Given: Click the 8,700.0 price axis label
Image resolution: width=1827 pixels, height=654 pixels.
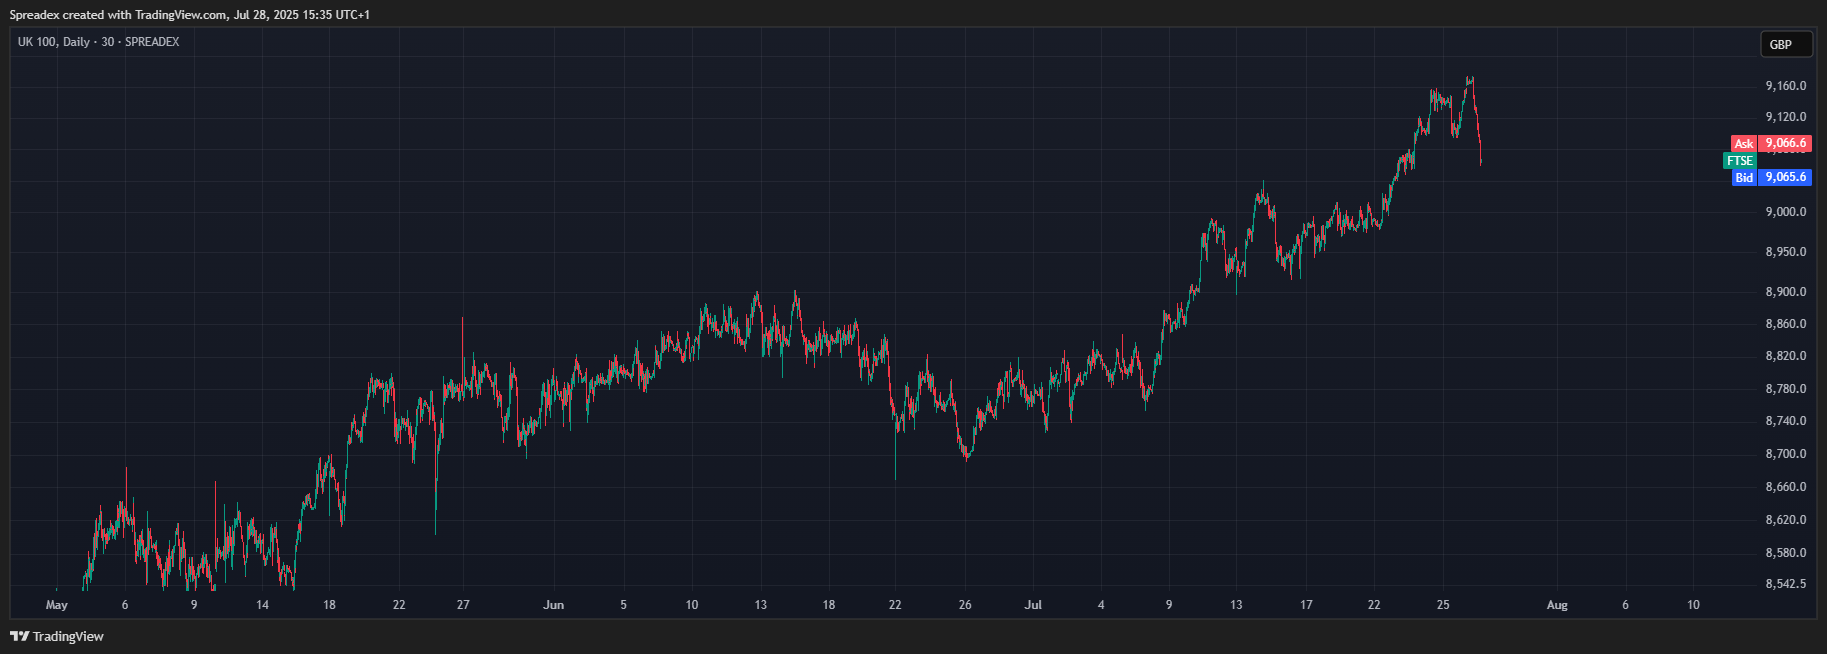Looking at the screenshot, I should point(1786,454).
